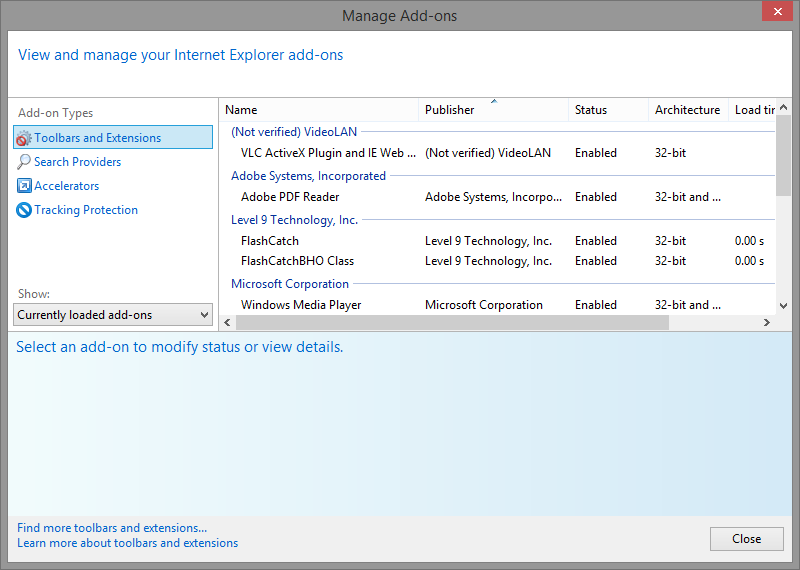Click the Close button
The height and width of the screenshot is (570, 800).
coord(746,539)
